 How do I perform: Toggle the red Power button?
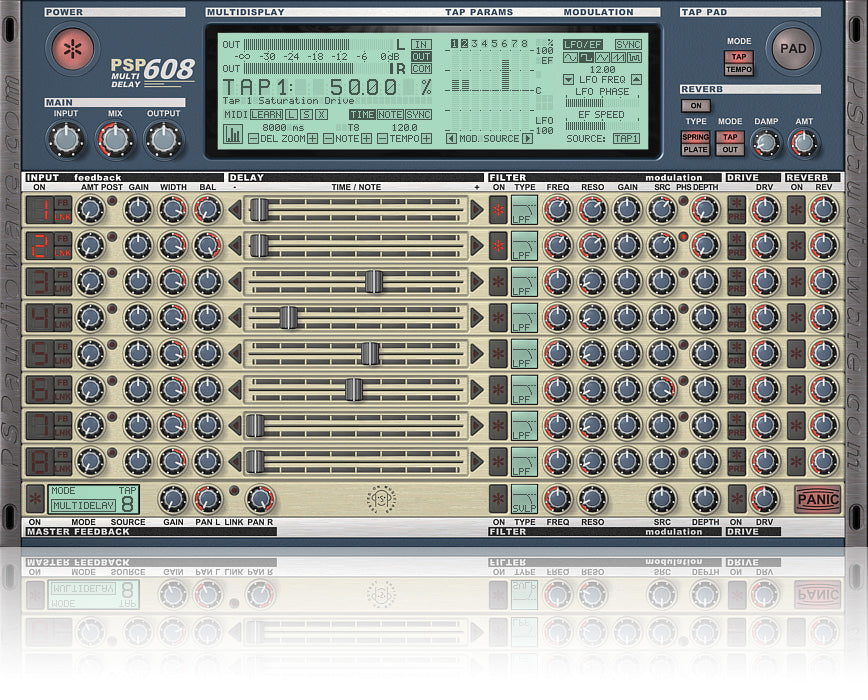coord(73,49)
